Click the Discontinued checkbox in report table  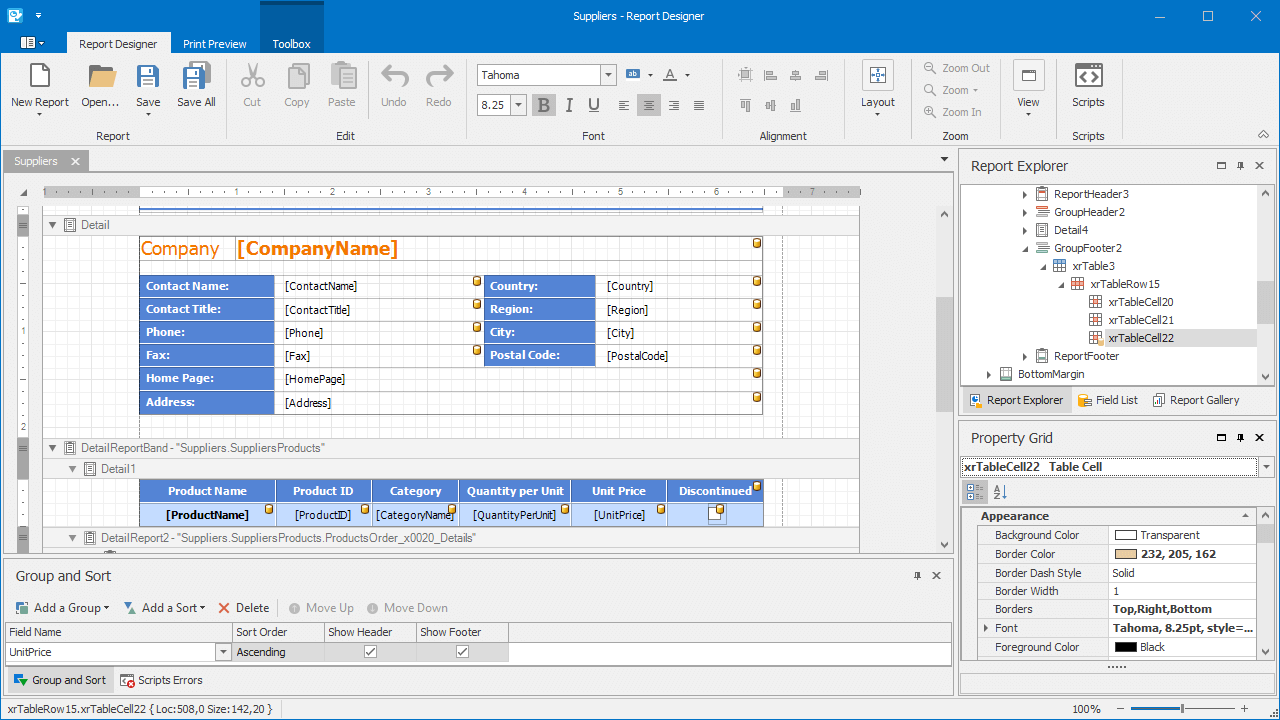pos(714,515)
